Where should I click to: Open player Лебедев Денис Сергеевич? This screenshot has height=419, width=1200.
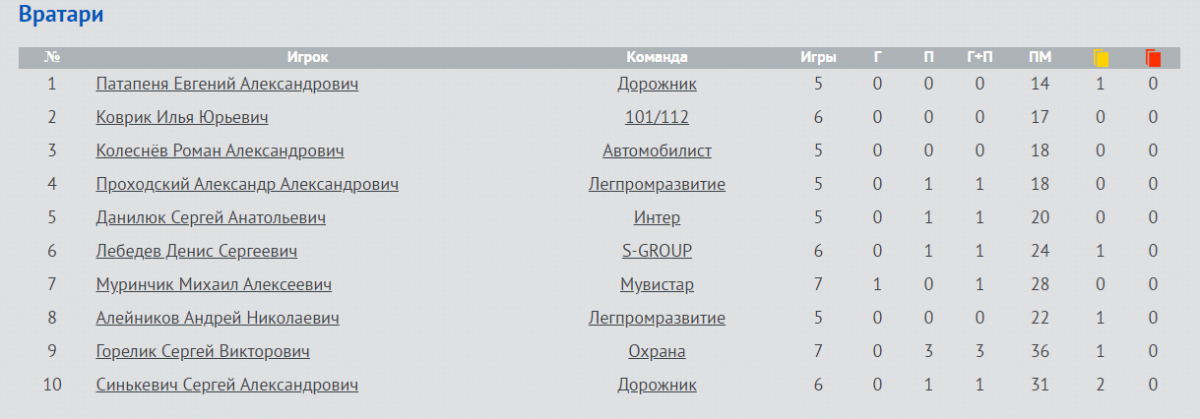(196, 252)
